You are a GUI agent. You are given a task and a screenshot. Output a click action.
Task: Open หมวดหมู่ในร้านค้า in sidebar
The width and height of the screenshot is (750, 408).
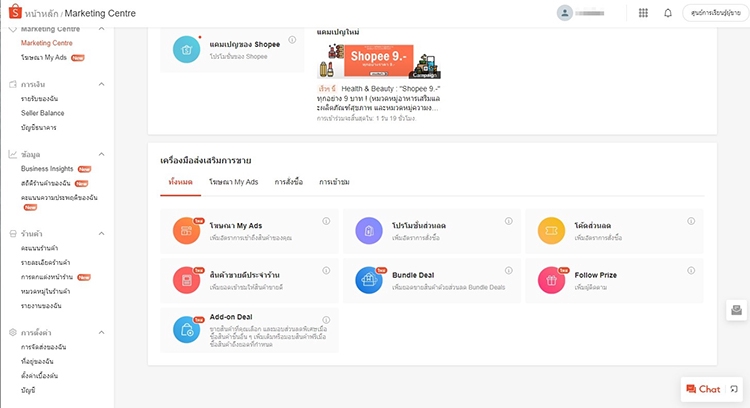(45, 291)
